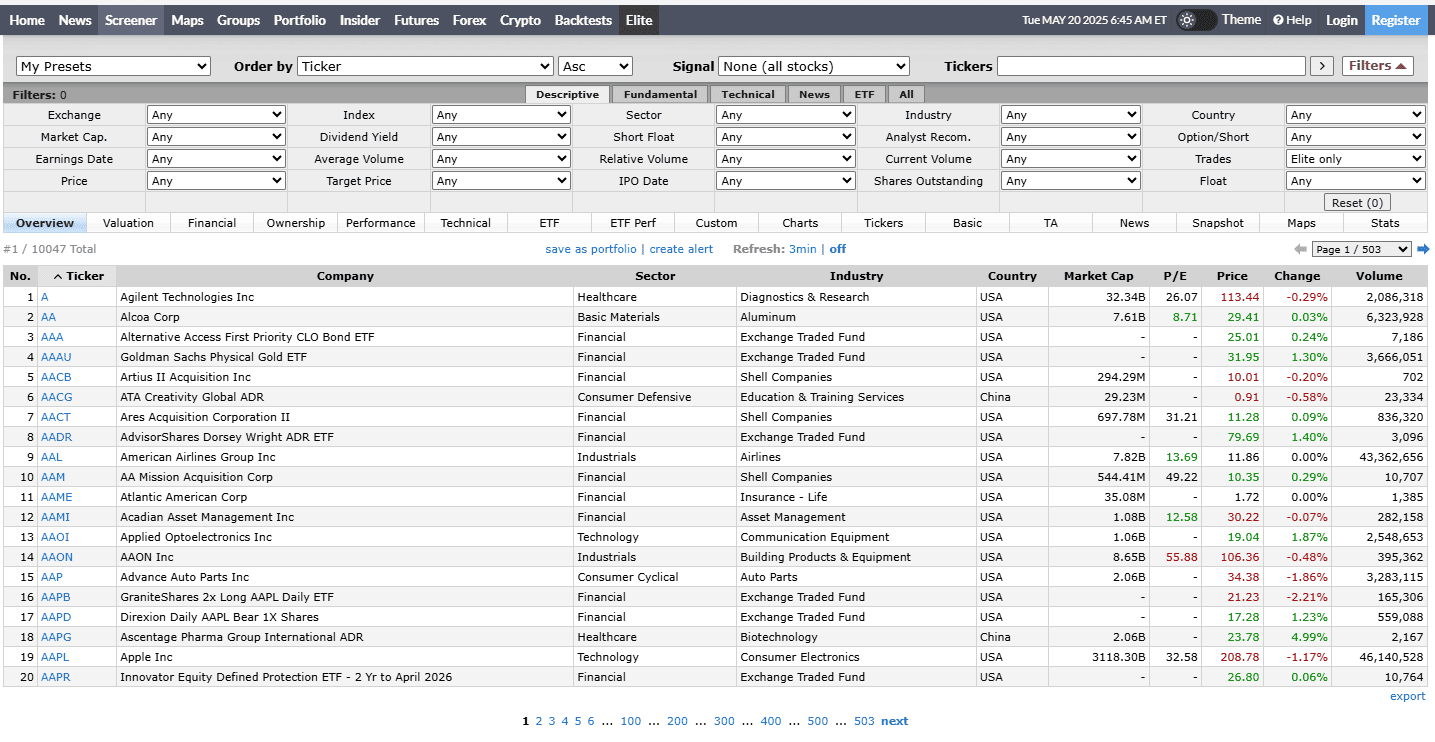
Task: Open the Exchange filter dropdown
Action: tap(216, 115)
